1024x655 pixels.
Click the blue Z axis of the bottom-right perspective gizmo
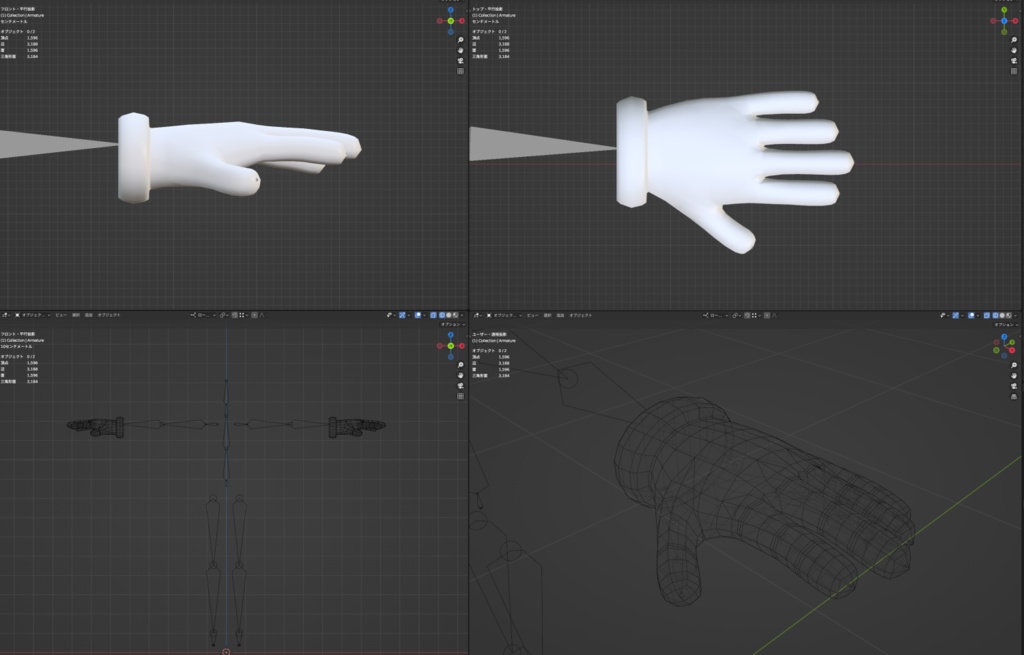(x=1004, y=337)
